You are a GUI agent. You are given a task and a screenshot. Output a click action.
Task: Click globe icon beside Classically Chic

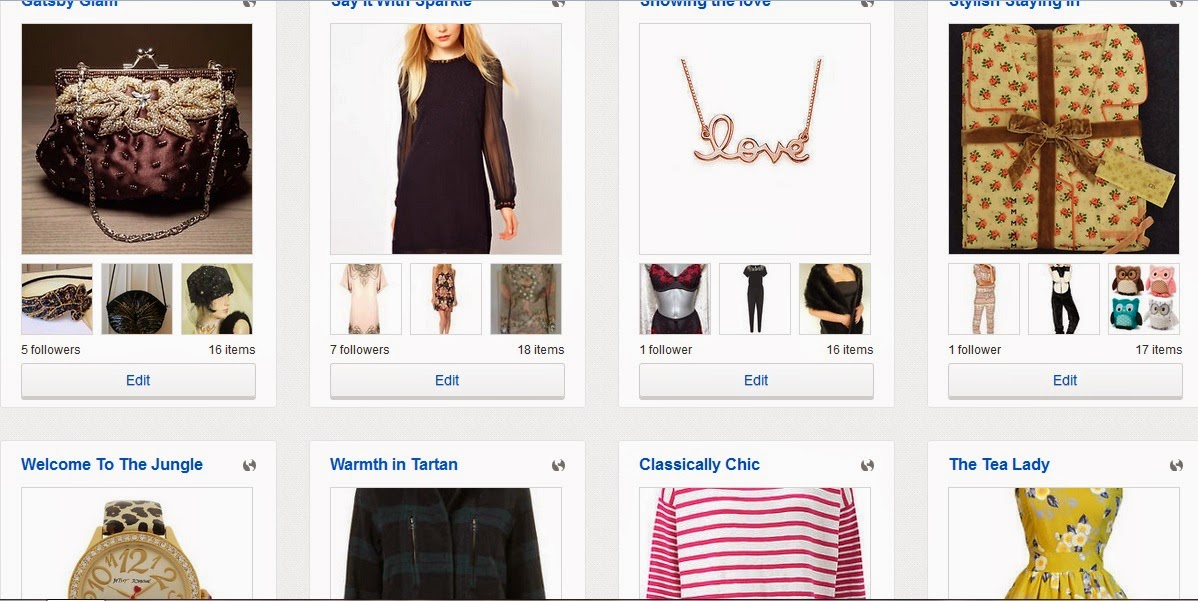pyautogui.click(x=867, y=465)
